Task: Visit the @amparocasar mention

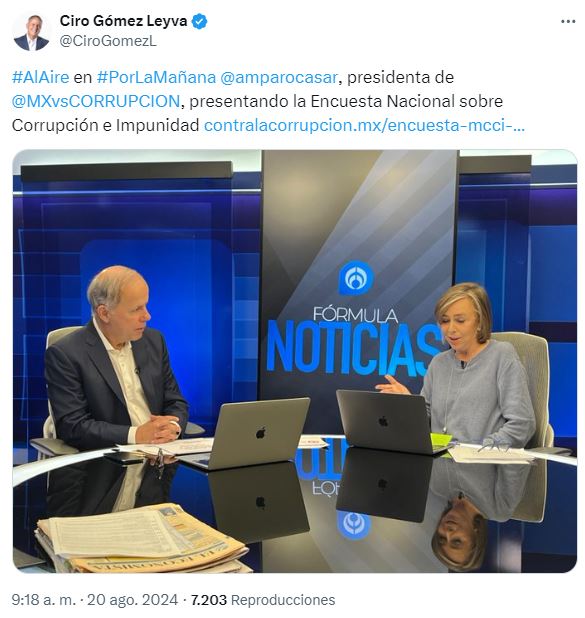Action: click(x=279, y=77)
